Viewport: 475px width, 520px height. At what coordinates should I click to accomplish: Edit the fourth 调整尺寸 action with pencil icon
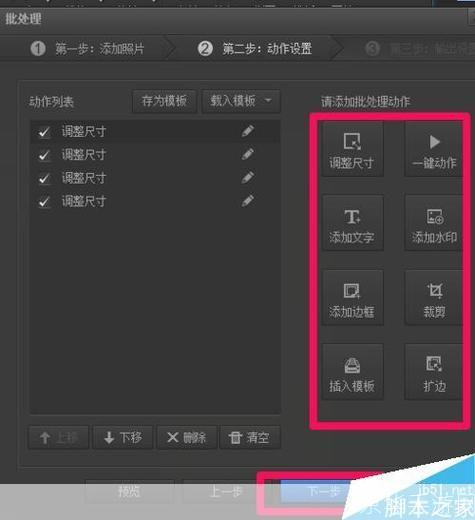(248, 201)
